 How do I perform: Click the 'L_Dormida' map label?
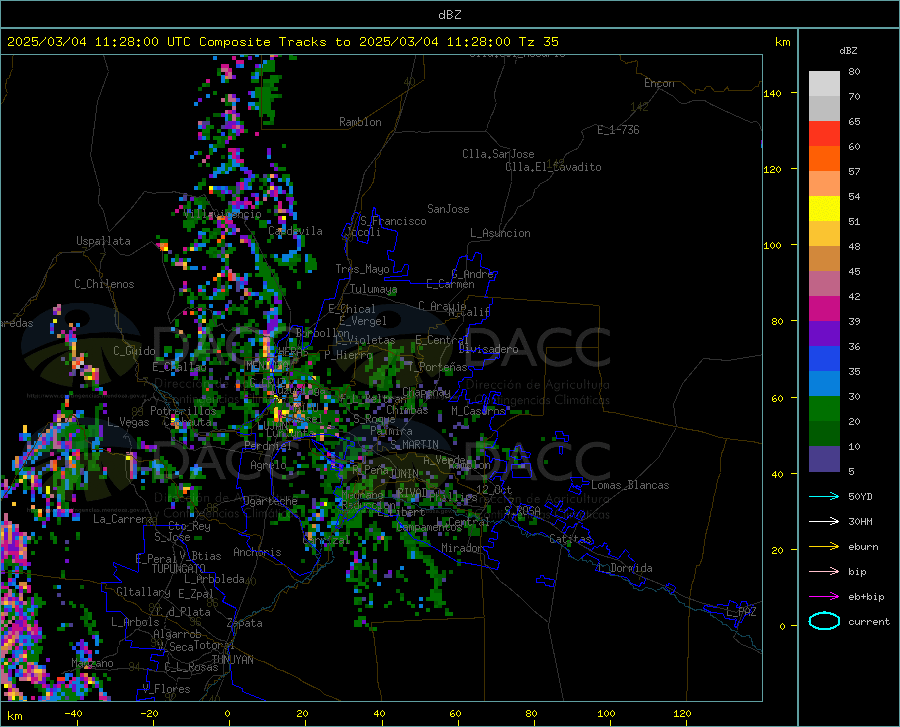(x=624, y=568)
